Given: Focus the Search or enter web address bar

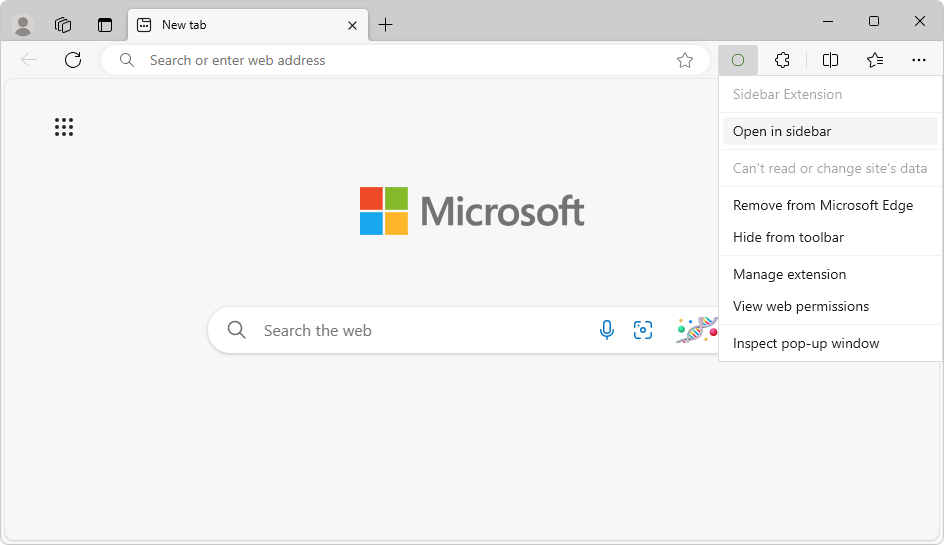Looking at the screenshot, I should pyautogui.click(x=405, y=60).
